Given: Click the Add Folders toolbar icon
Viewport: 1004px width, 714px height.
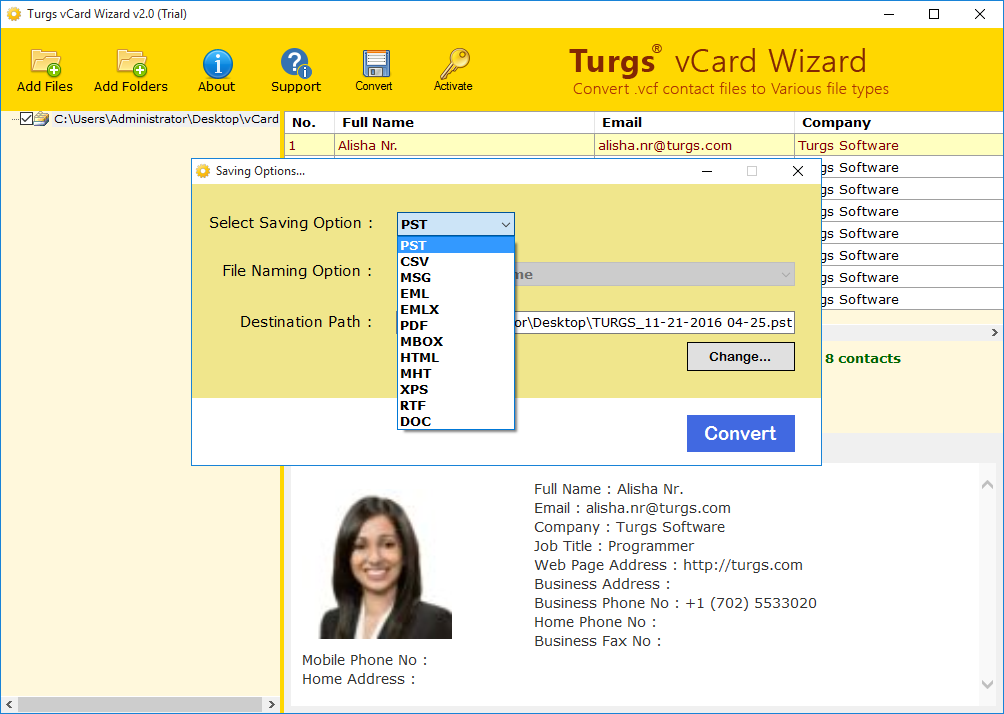Looking at the screenshot, I should 132,63.
